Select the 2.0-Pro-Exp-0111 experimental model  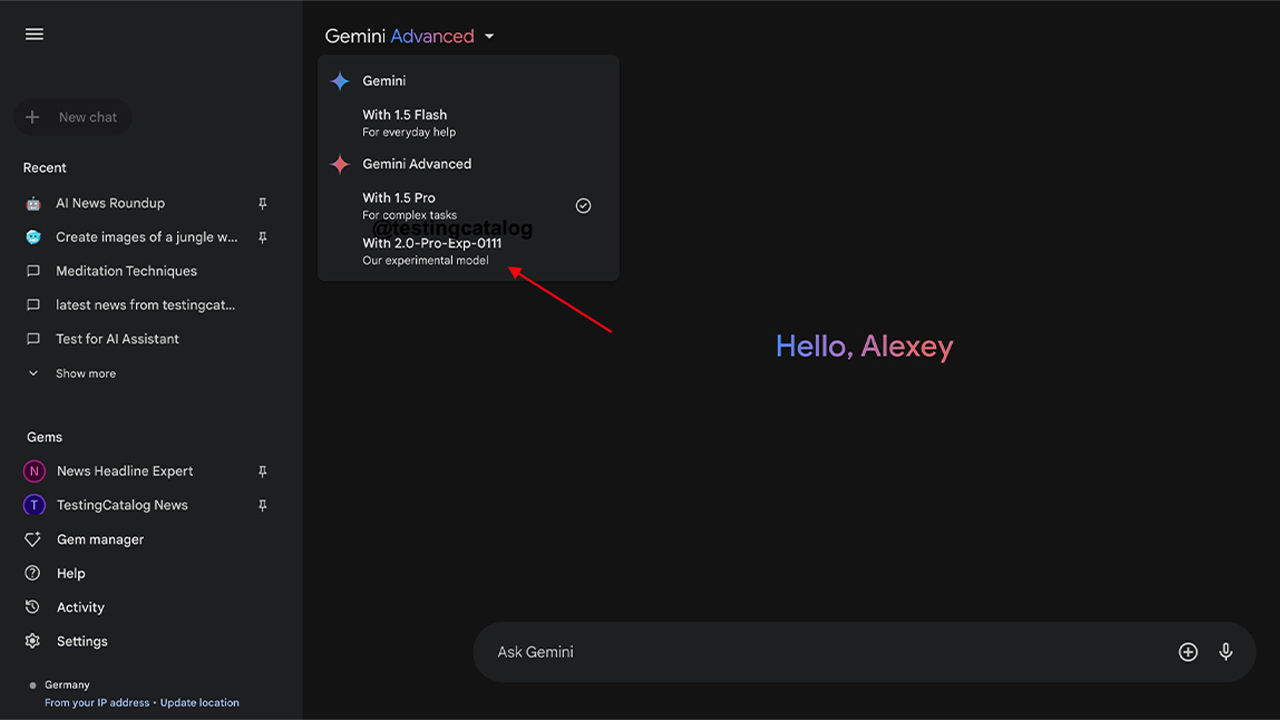[468, 251]
